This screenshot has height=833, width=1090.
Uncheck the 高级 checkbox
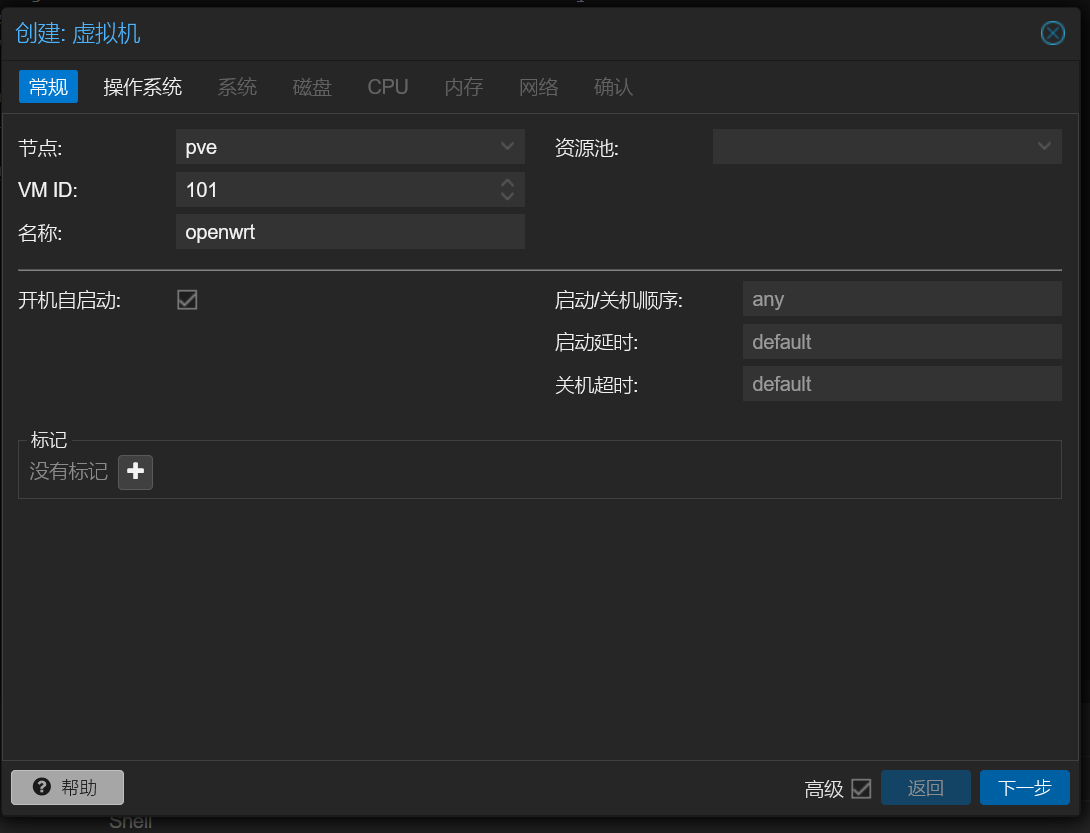coord(863,789)
